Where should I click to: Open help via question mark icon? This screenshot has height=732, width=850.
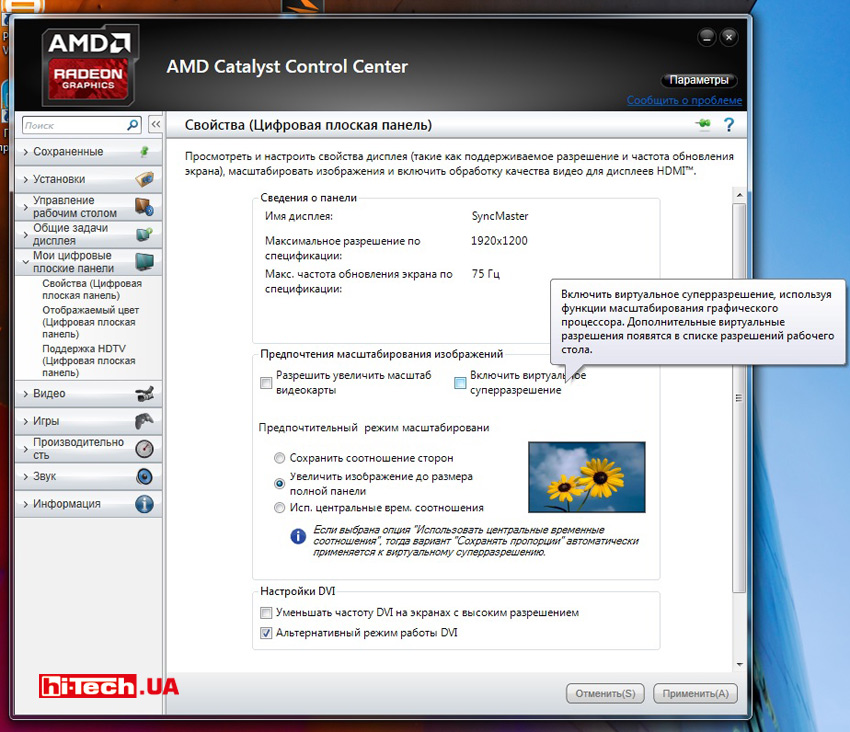click(729, 125)
